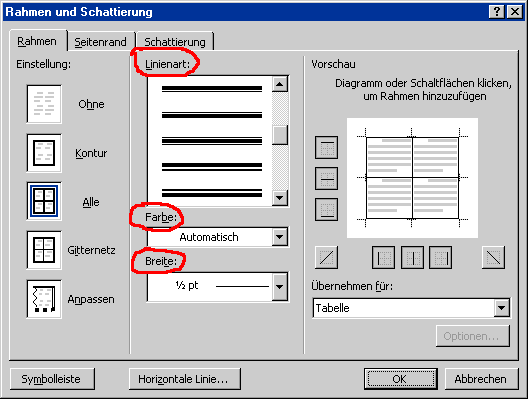Click the Symbolleiste button
The image size is (528, 399).
click(52, 379)
